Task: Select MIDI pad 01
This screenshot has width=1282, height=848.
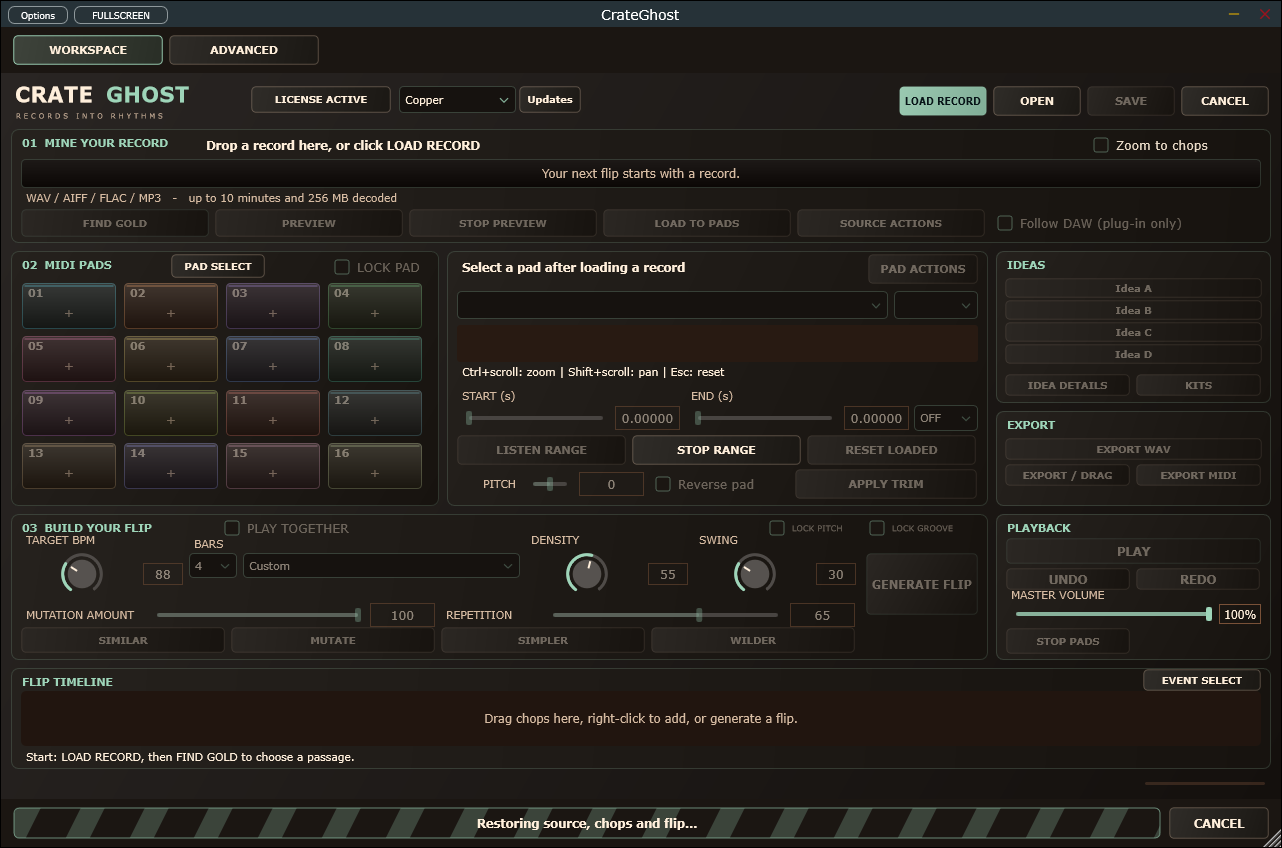Action: pos(69,306)
